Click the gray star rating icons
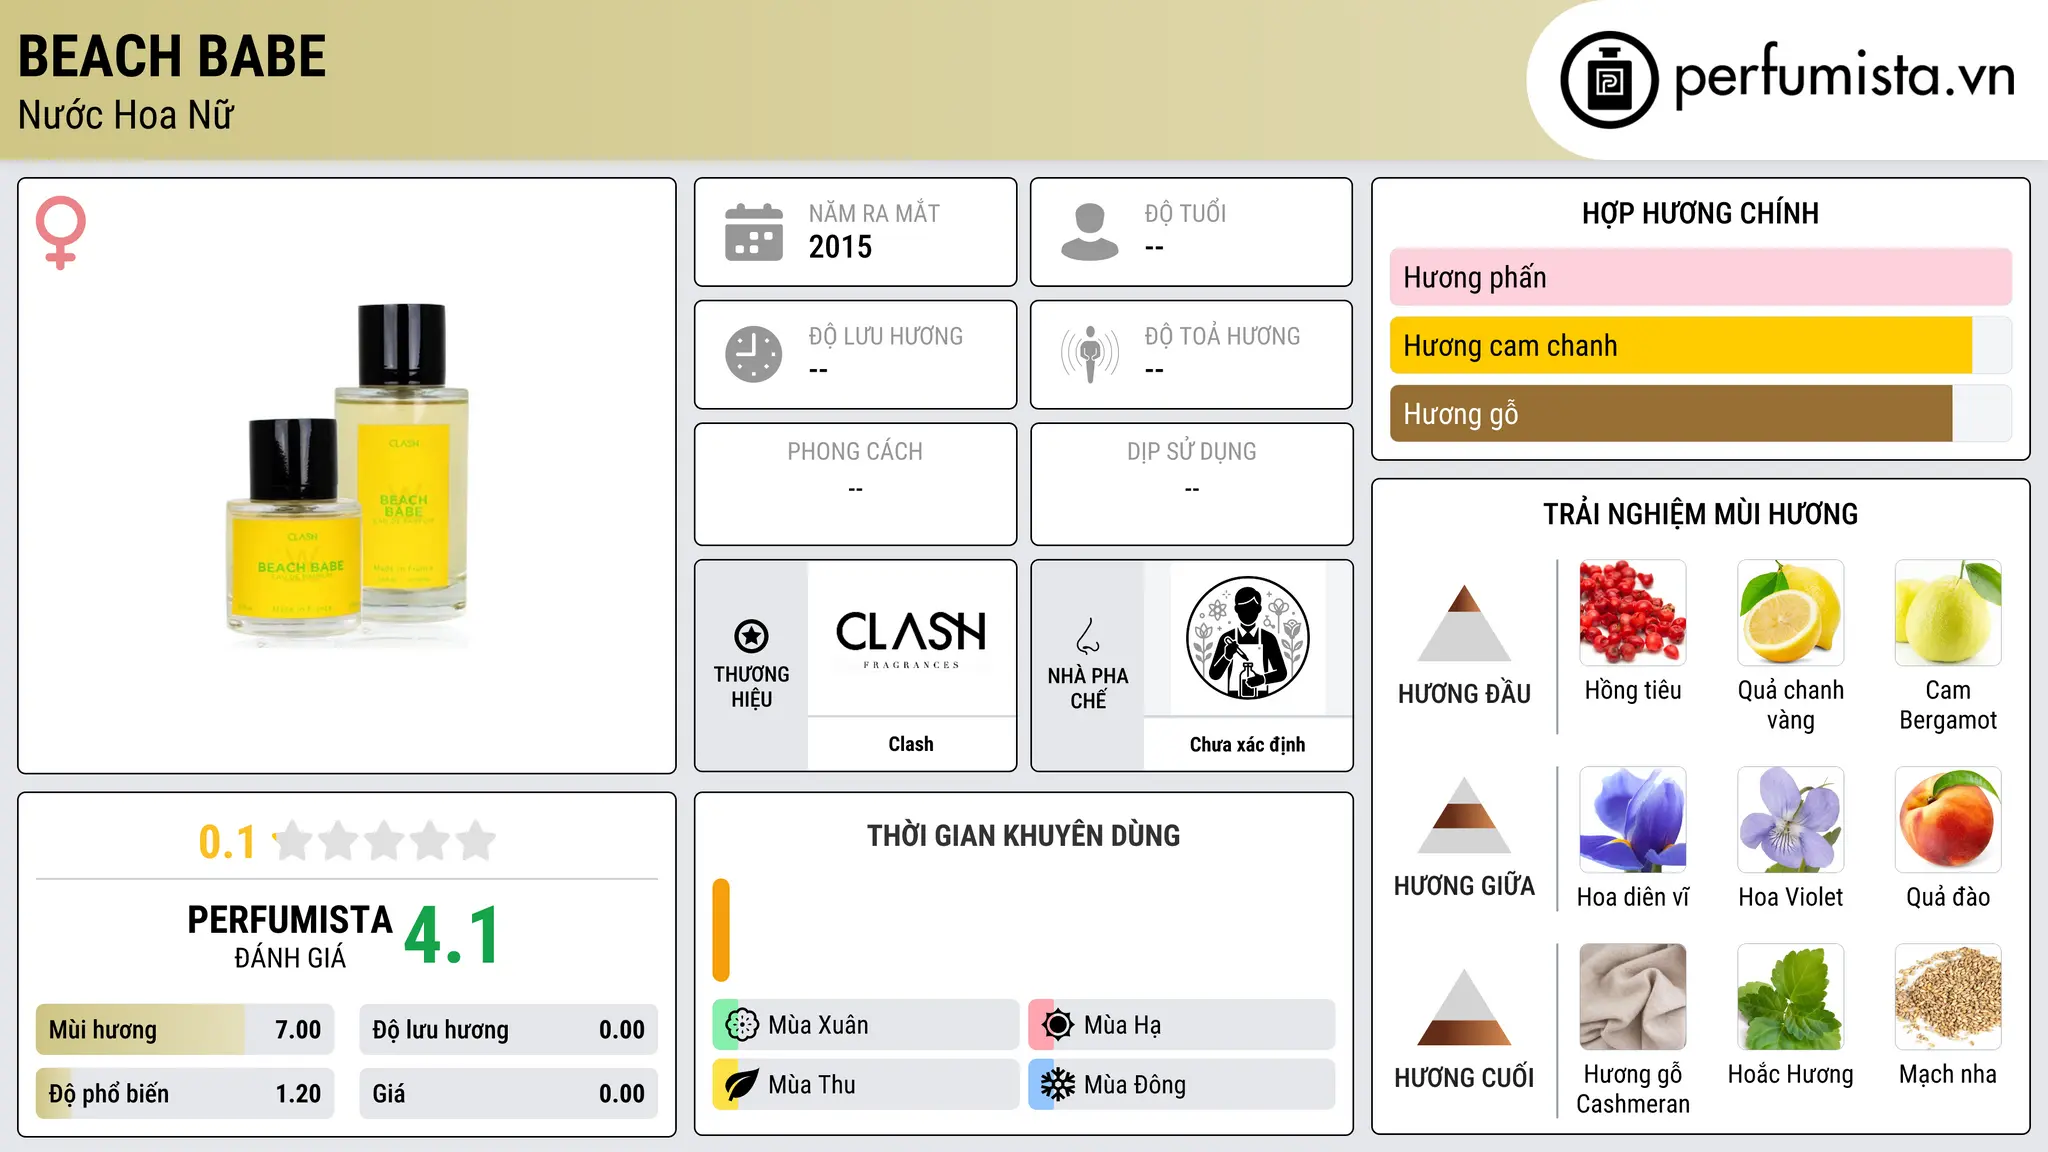 coord(385,841)
